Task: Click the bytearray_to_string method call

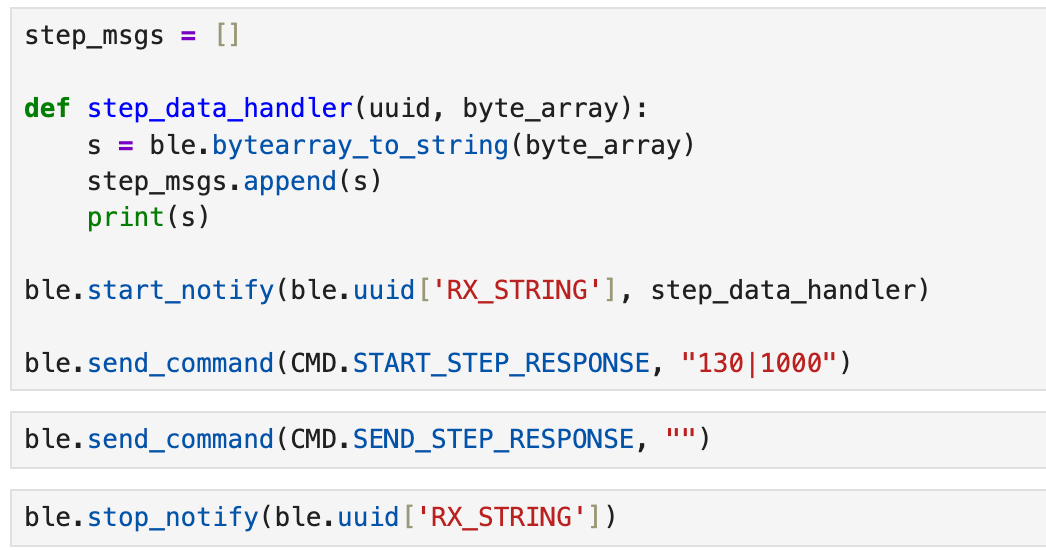Action: click(359, 145)
